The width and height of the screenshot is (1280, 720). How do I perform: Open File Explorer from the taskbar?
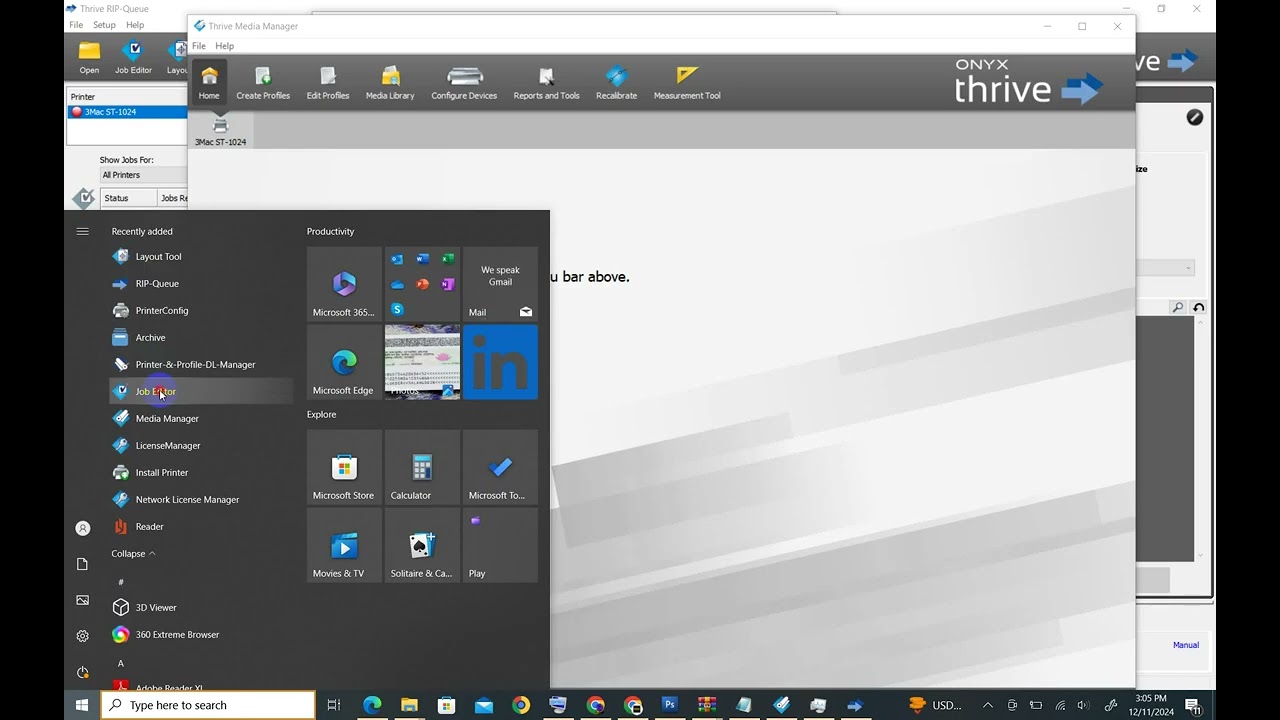click(409, 705)
